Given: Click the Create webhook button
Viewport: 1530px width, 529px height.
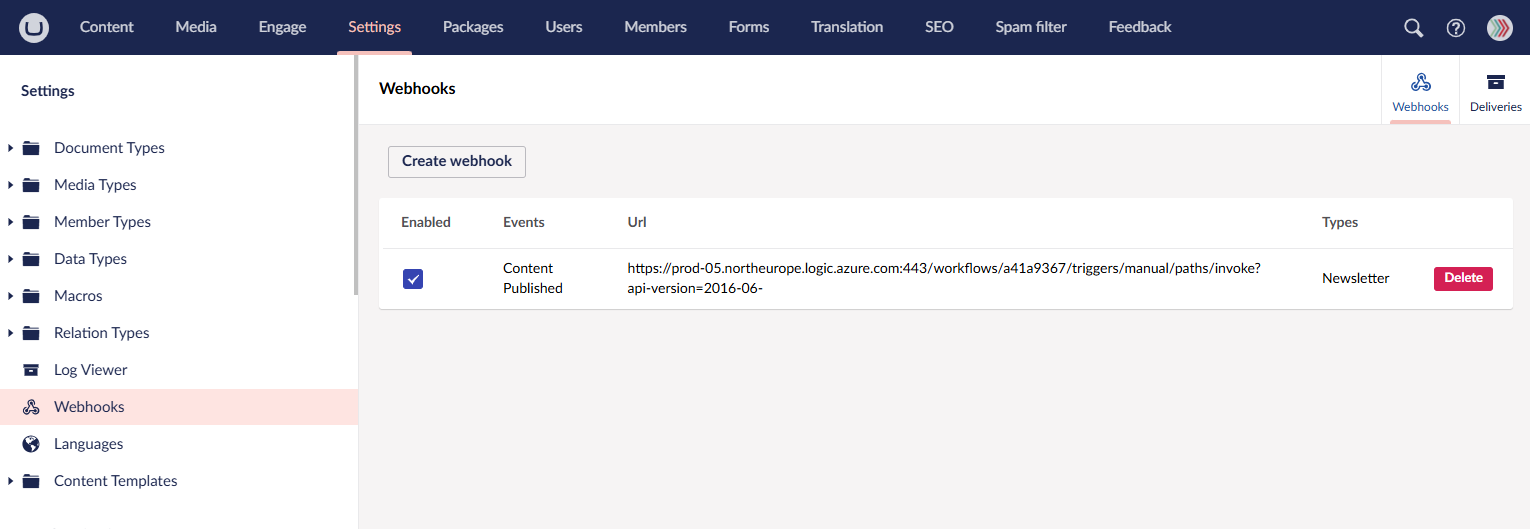Looking at the screenshot, I should coord(457,161).
